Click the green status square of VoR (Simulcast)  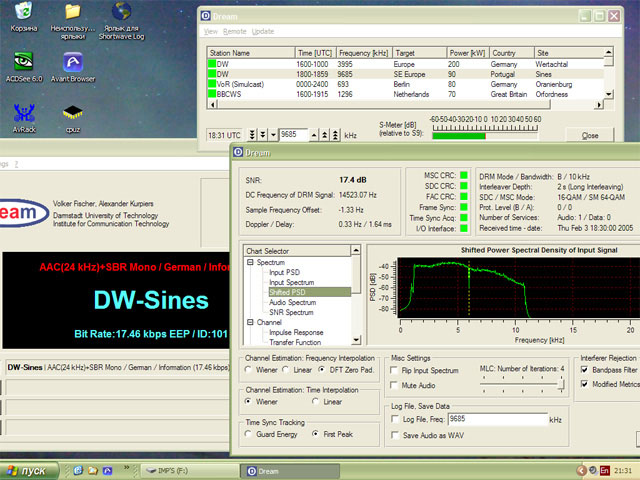pos(212,84)
